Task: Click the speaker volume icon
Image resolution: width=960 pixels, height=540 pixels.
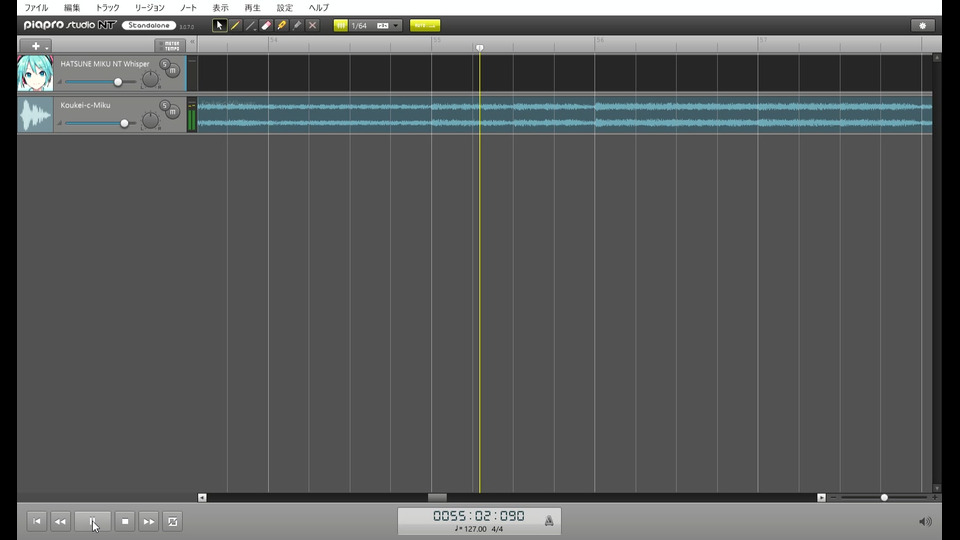Action: [925, 522]
